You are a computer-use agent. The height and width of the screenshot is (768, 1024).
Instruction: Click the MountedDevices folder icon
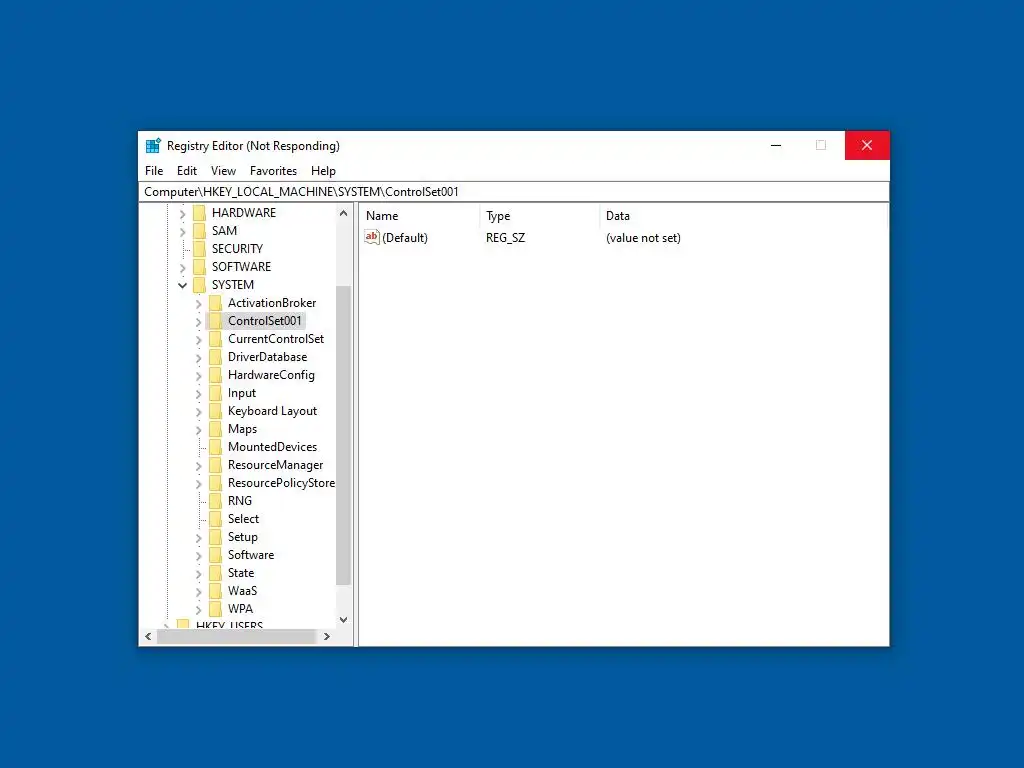pos(216,447)
